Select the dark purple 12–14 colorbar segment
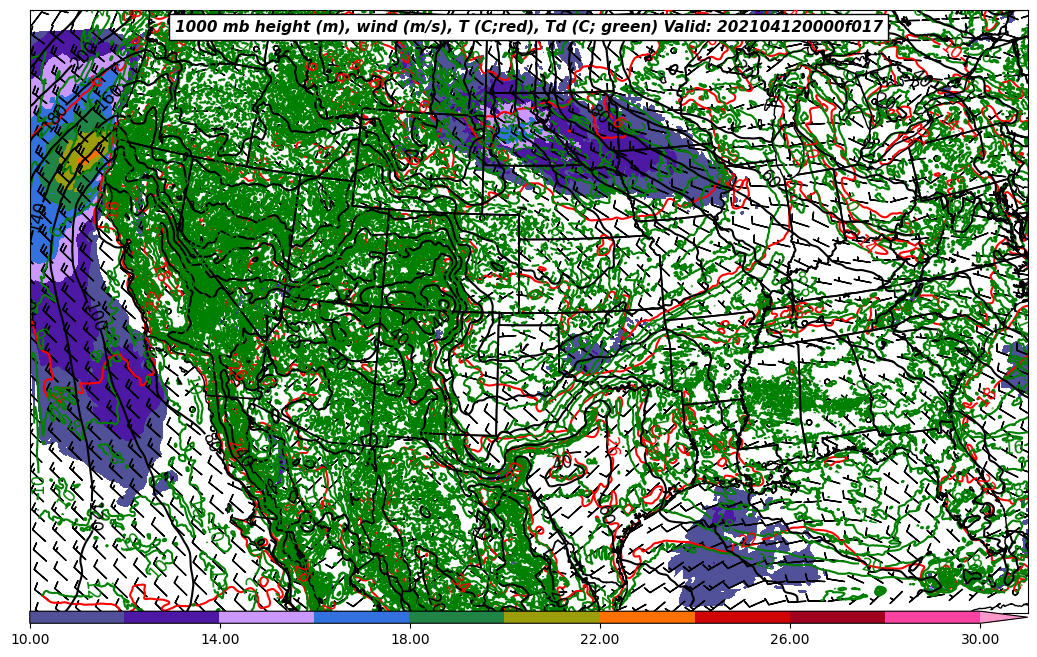 pos(172,617)
